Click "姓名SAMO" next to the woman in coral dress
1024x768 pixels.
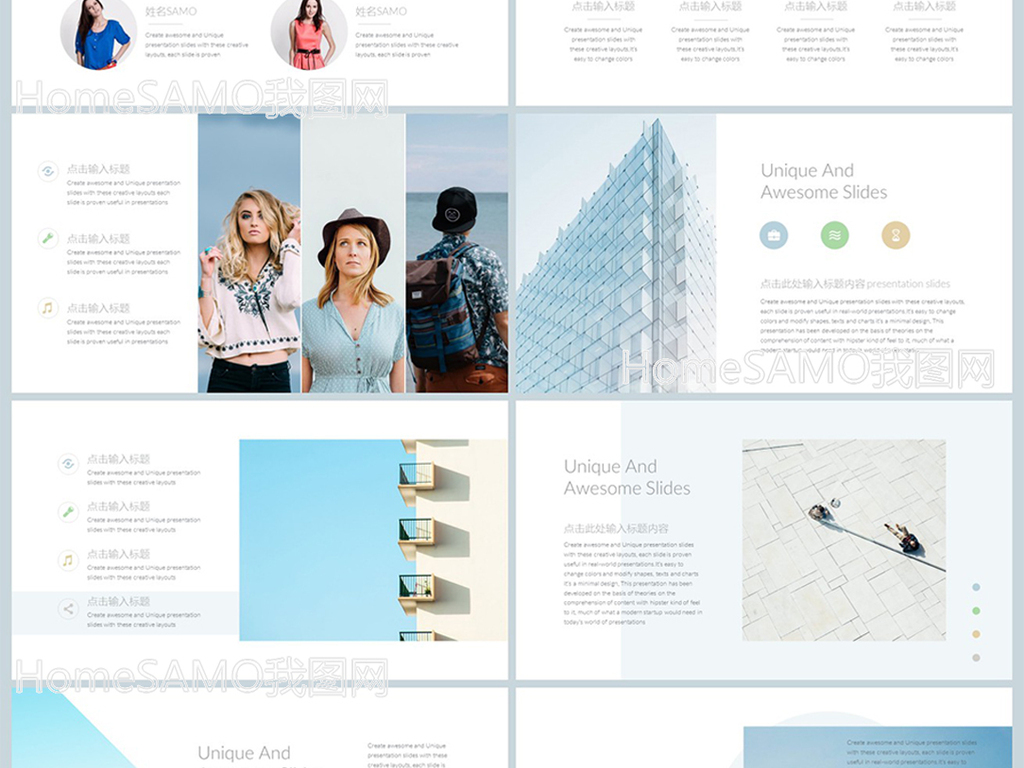[x=381, y=11]
